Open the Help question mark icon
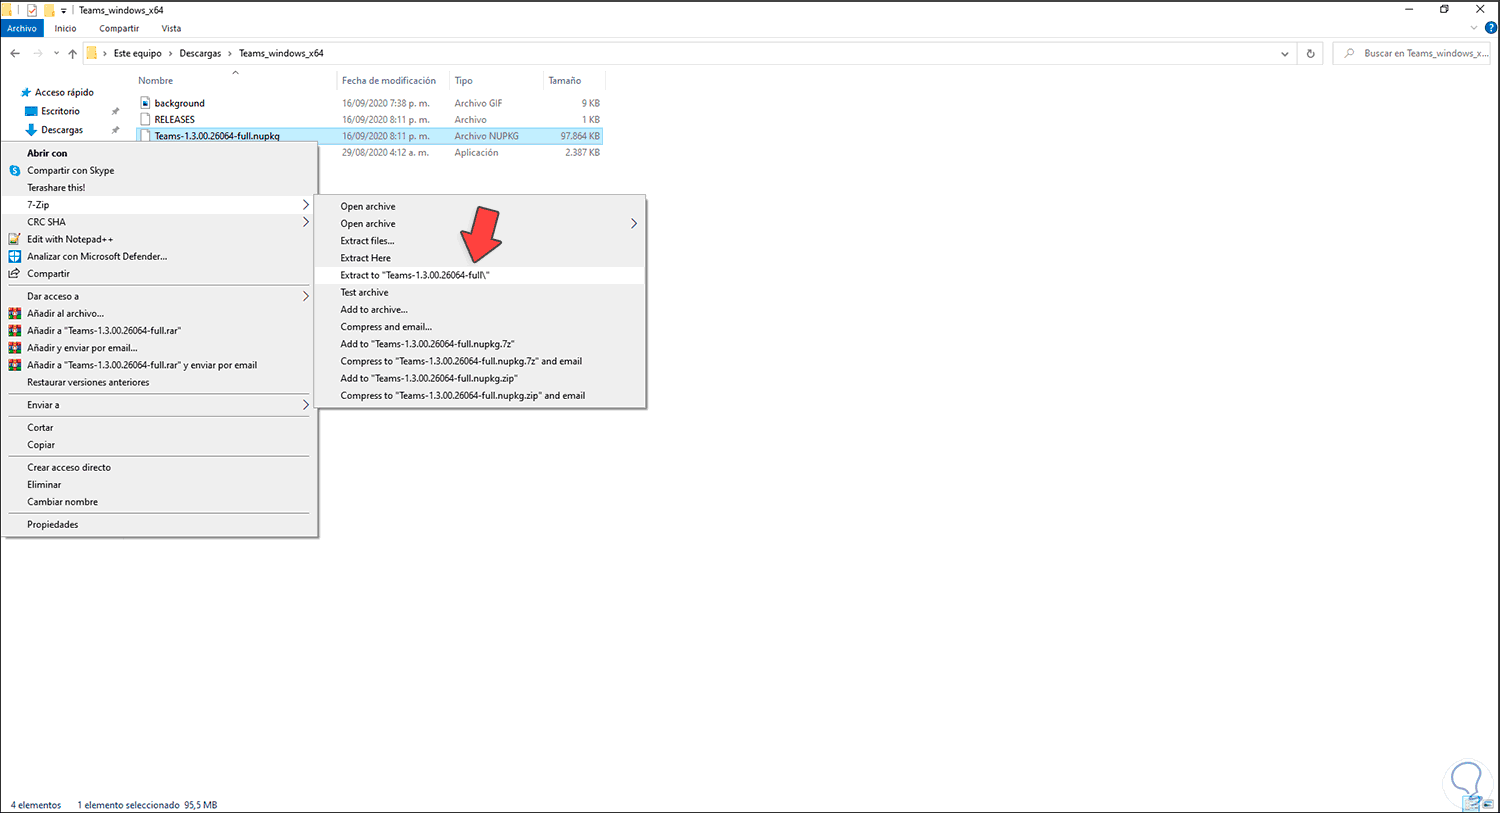 1491,28
